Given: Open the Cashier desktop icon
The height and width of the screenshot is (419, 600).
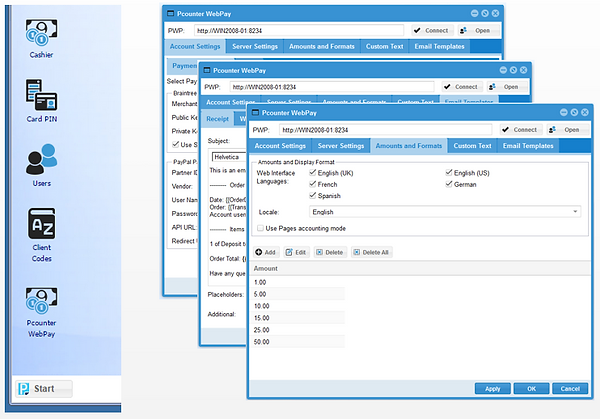Looking at the screenshot, I should (41, 38).
